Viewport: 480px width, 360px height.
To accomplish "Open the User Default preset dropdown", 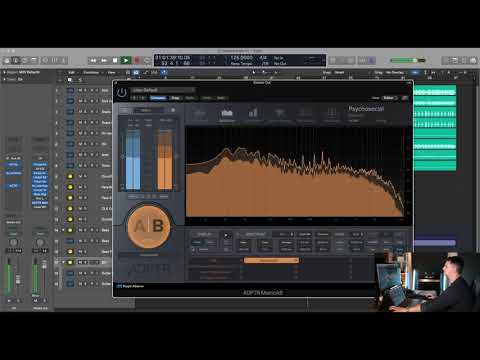I will point(163,90).
